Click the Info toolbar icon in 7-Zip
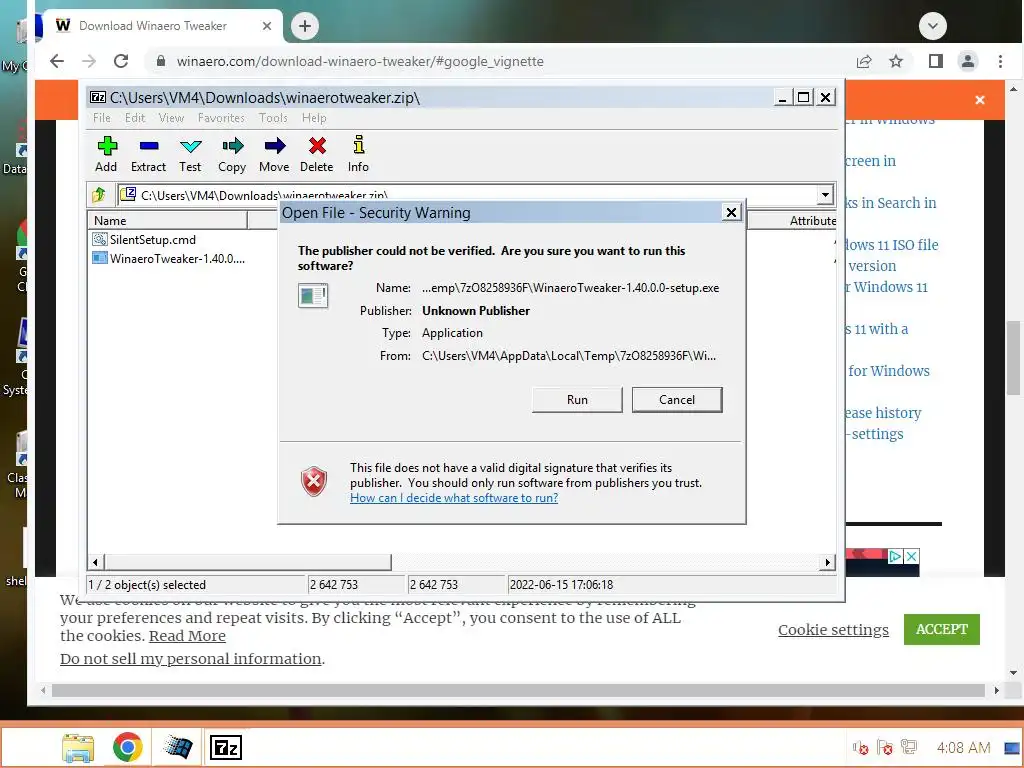The height and width of the screenshot is (768, 1024). [358, 154]
